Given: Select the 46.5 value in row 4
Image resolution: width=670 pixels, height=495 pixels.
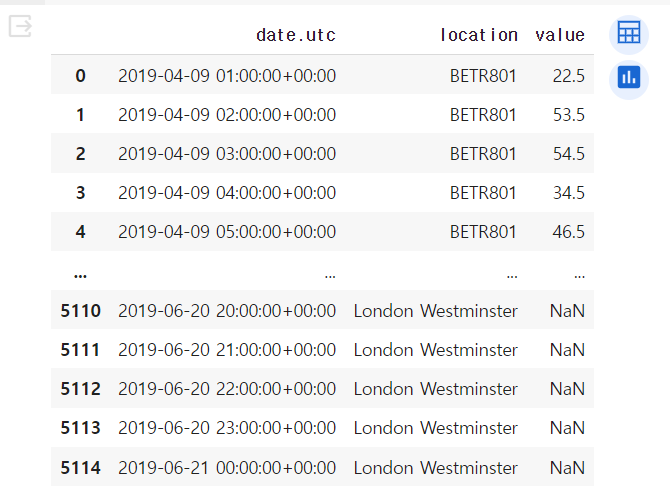Looking at the screenshot, I should pyautogui.click(x=568, y=232).
